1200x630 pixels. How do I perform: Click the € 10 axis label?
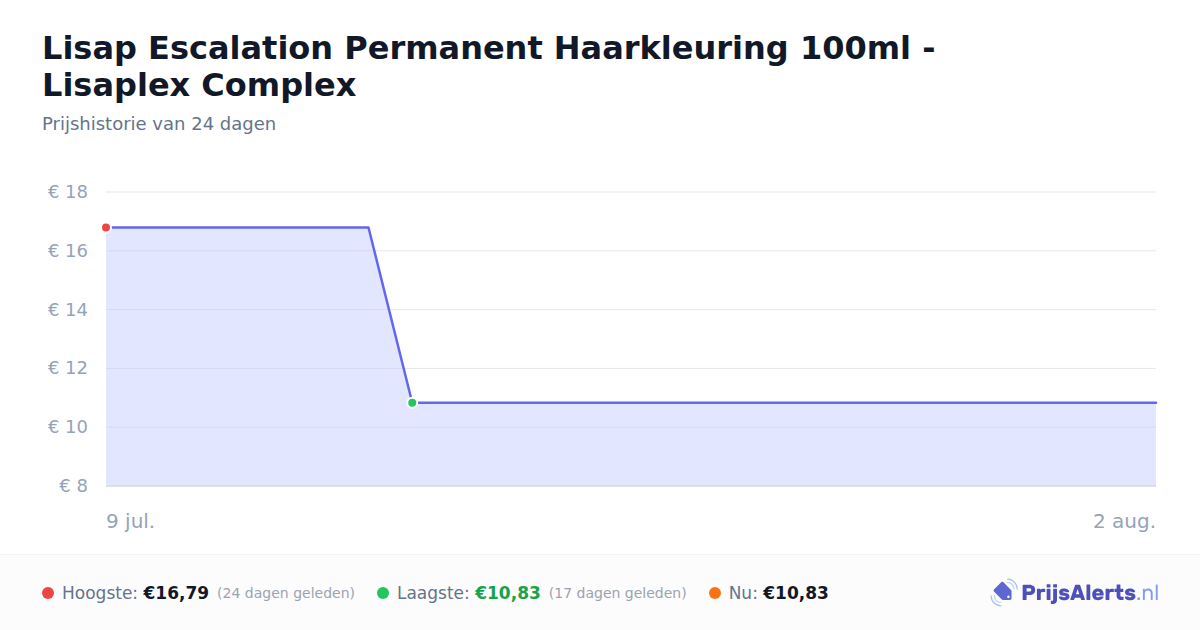68,427
